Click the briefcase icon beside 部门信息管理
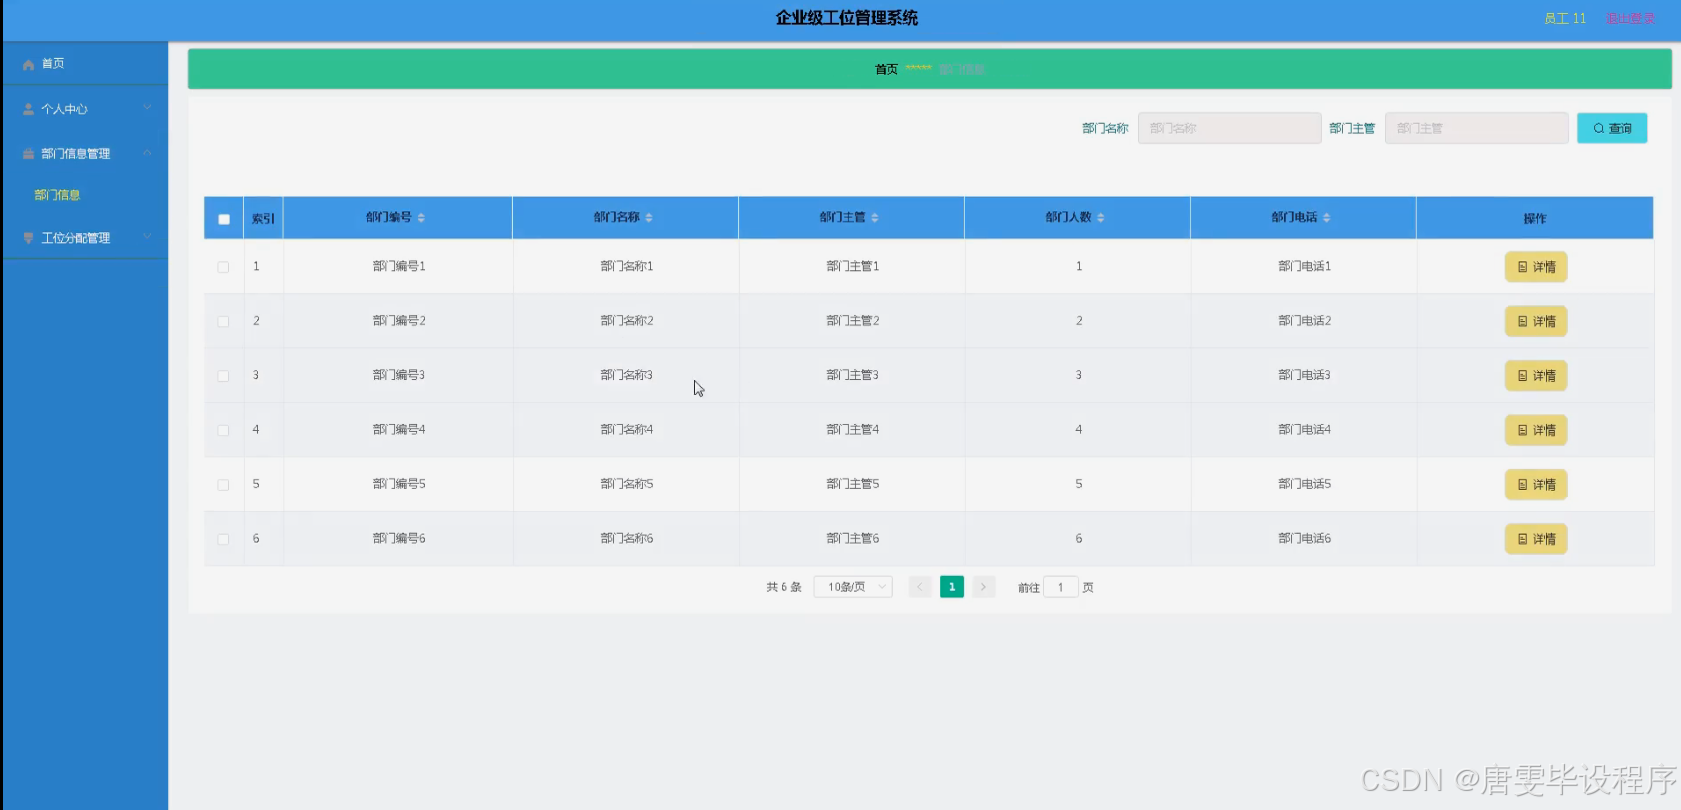Screen dimensions: 1681x810 pyautogui.click(x=28, y=154)
